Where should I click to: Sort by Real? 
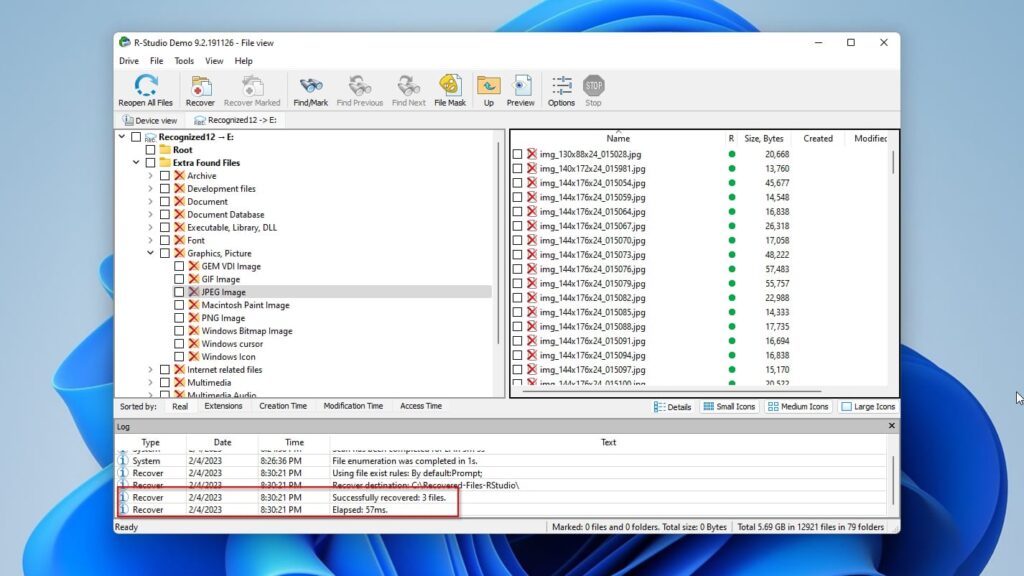click(180, 406)
